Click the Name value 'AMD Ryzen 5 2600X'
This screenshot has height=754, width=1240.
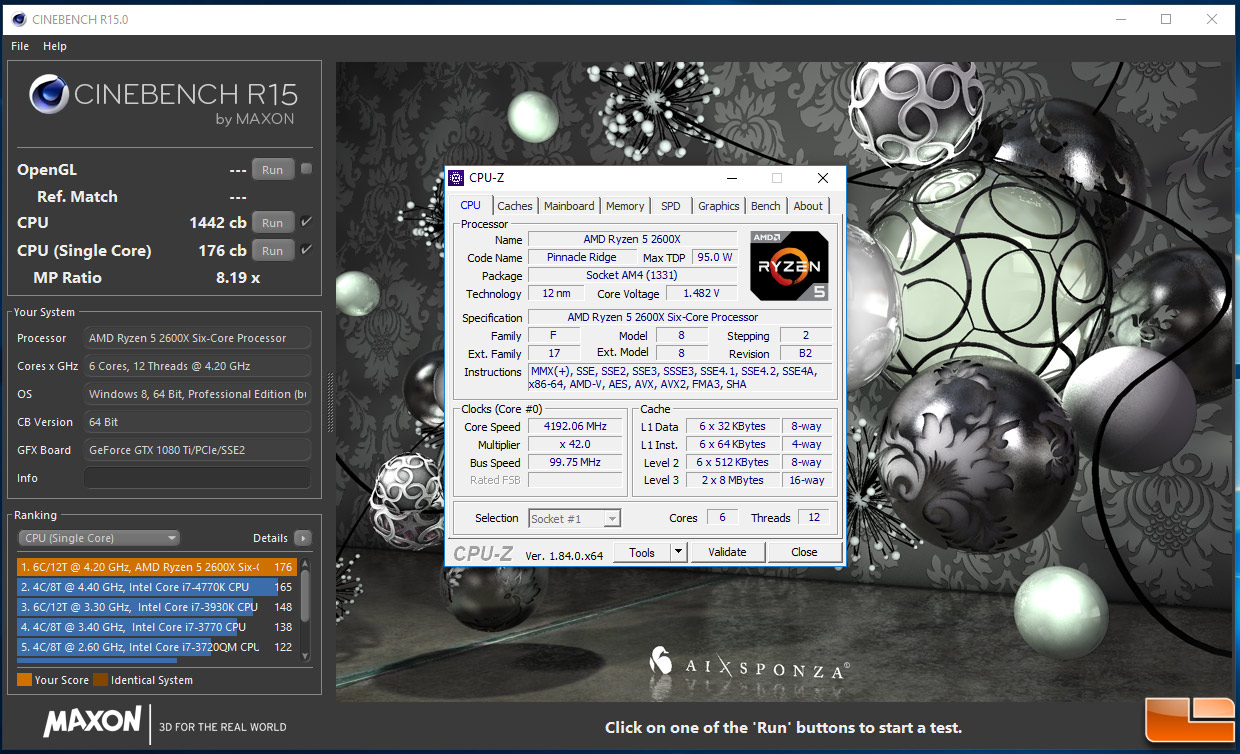pos(635,240)
